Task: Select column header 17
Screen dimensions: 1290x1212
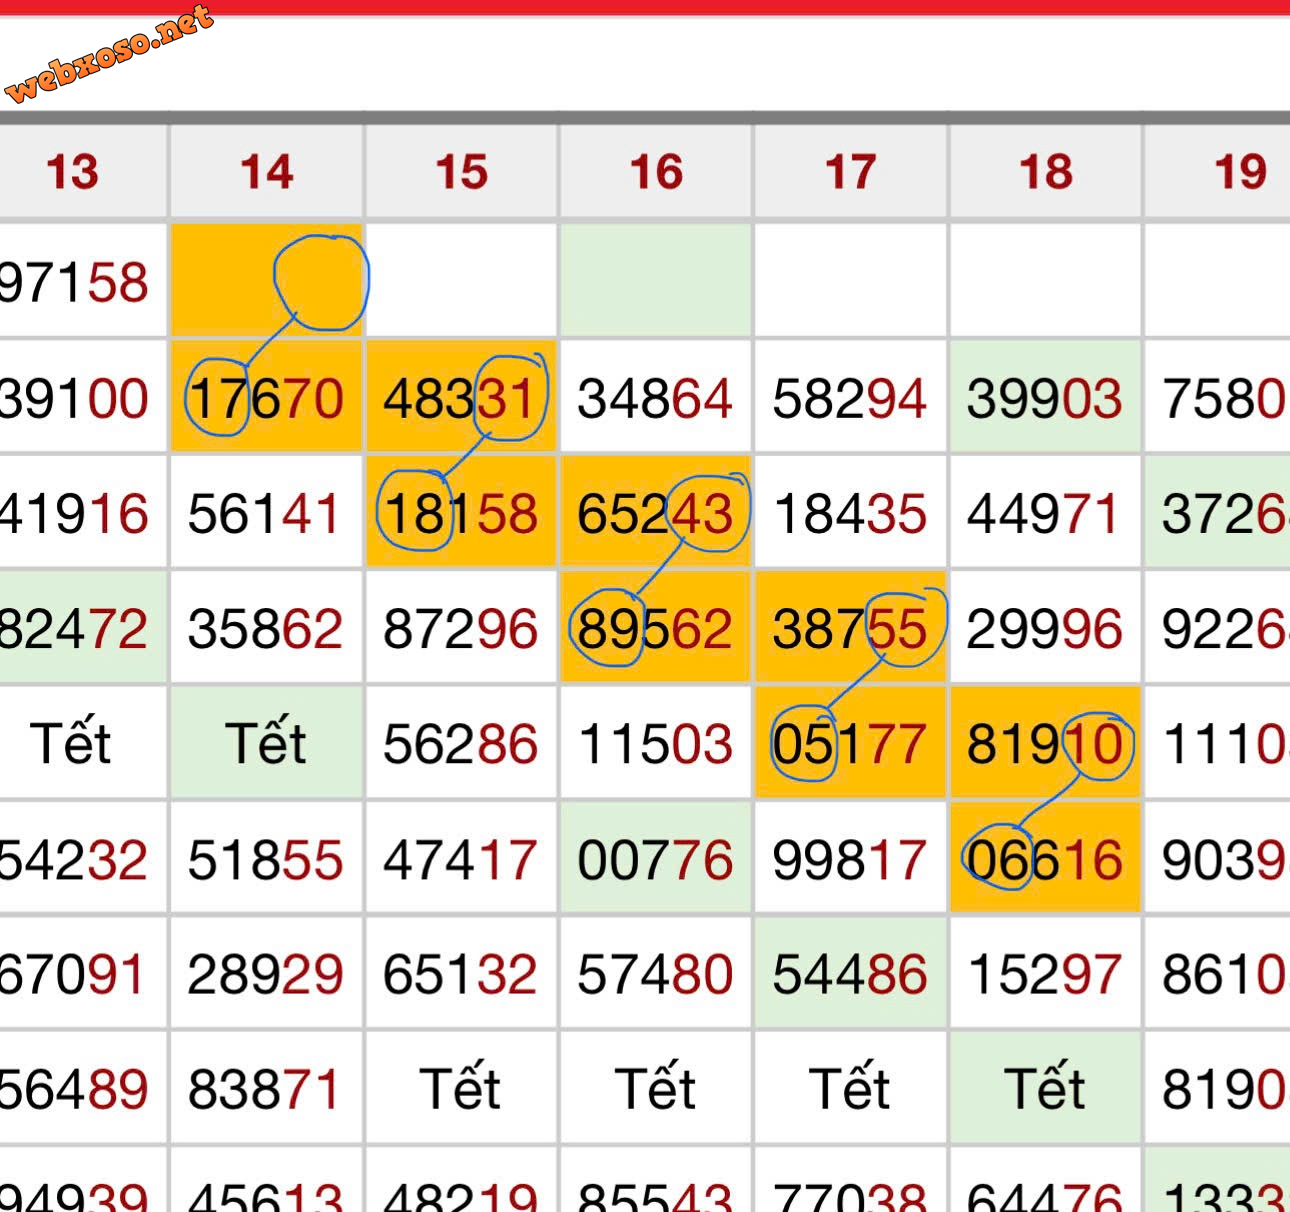Action: [x=851, y=171]
